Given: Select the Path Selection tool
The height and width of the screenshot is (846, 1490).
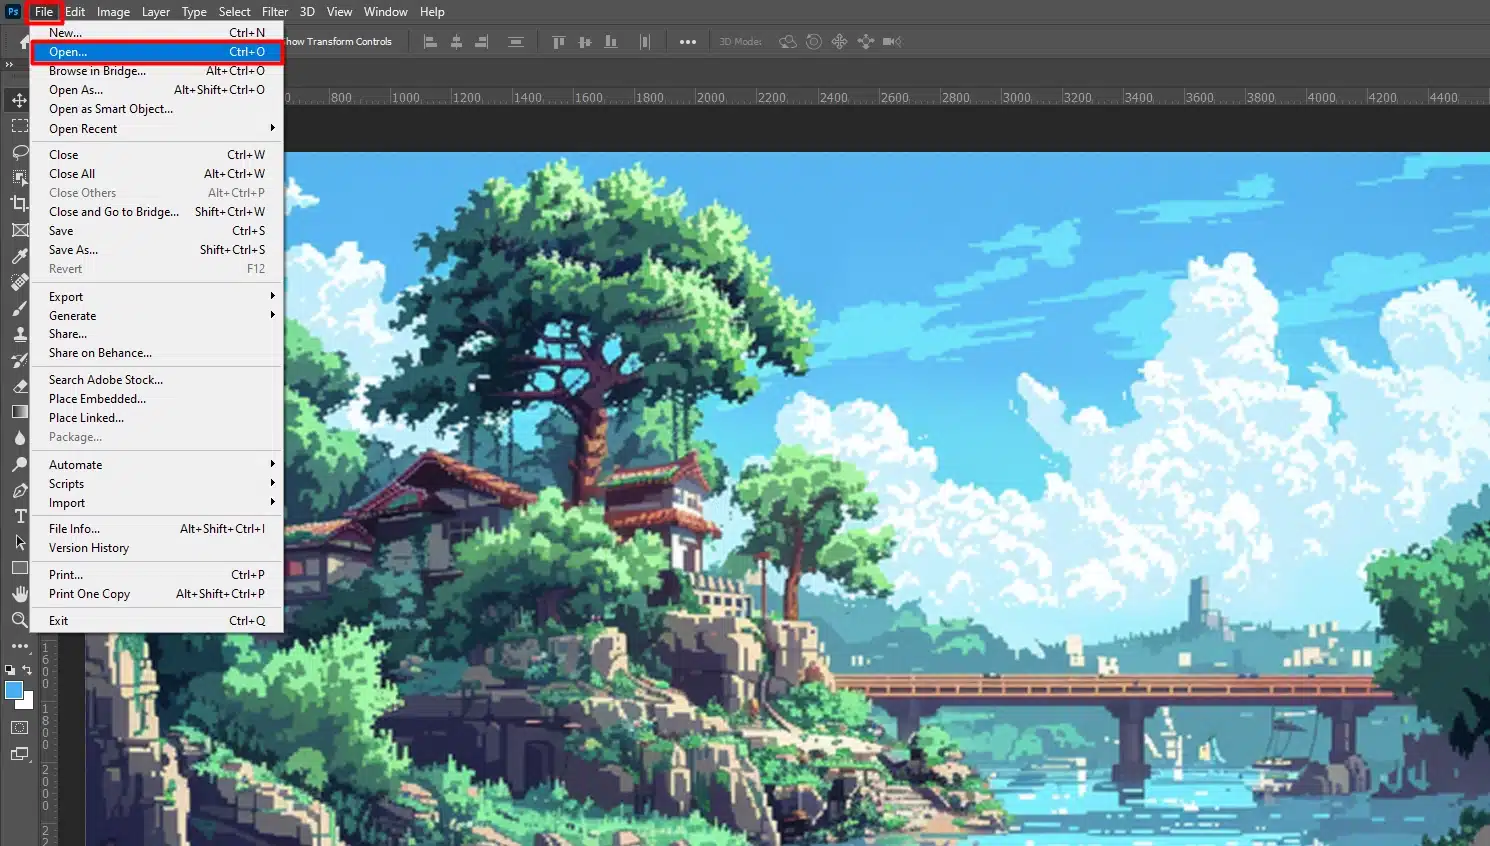Looking at the screenshot, I should pos(19,542).
